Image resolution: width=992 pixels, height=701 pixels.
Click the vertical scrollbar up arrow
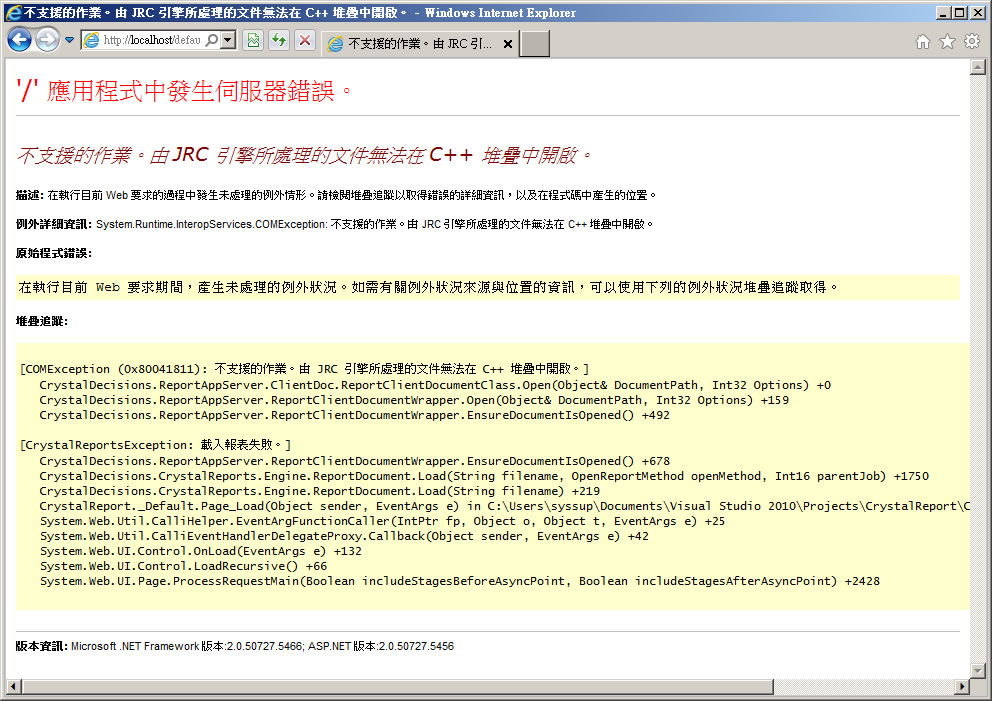978,66
